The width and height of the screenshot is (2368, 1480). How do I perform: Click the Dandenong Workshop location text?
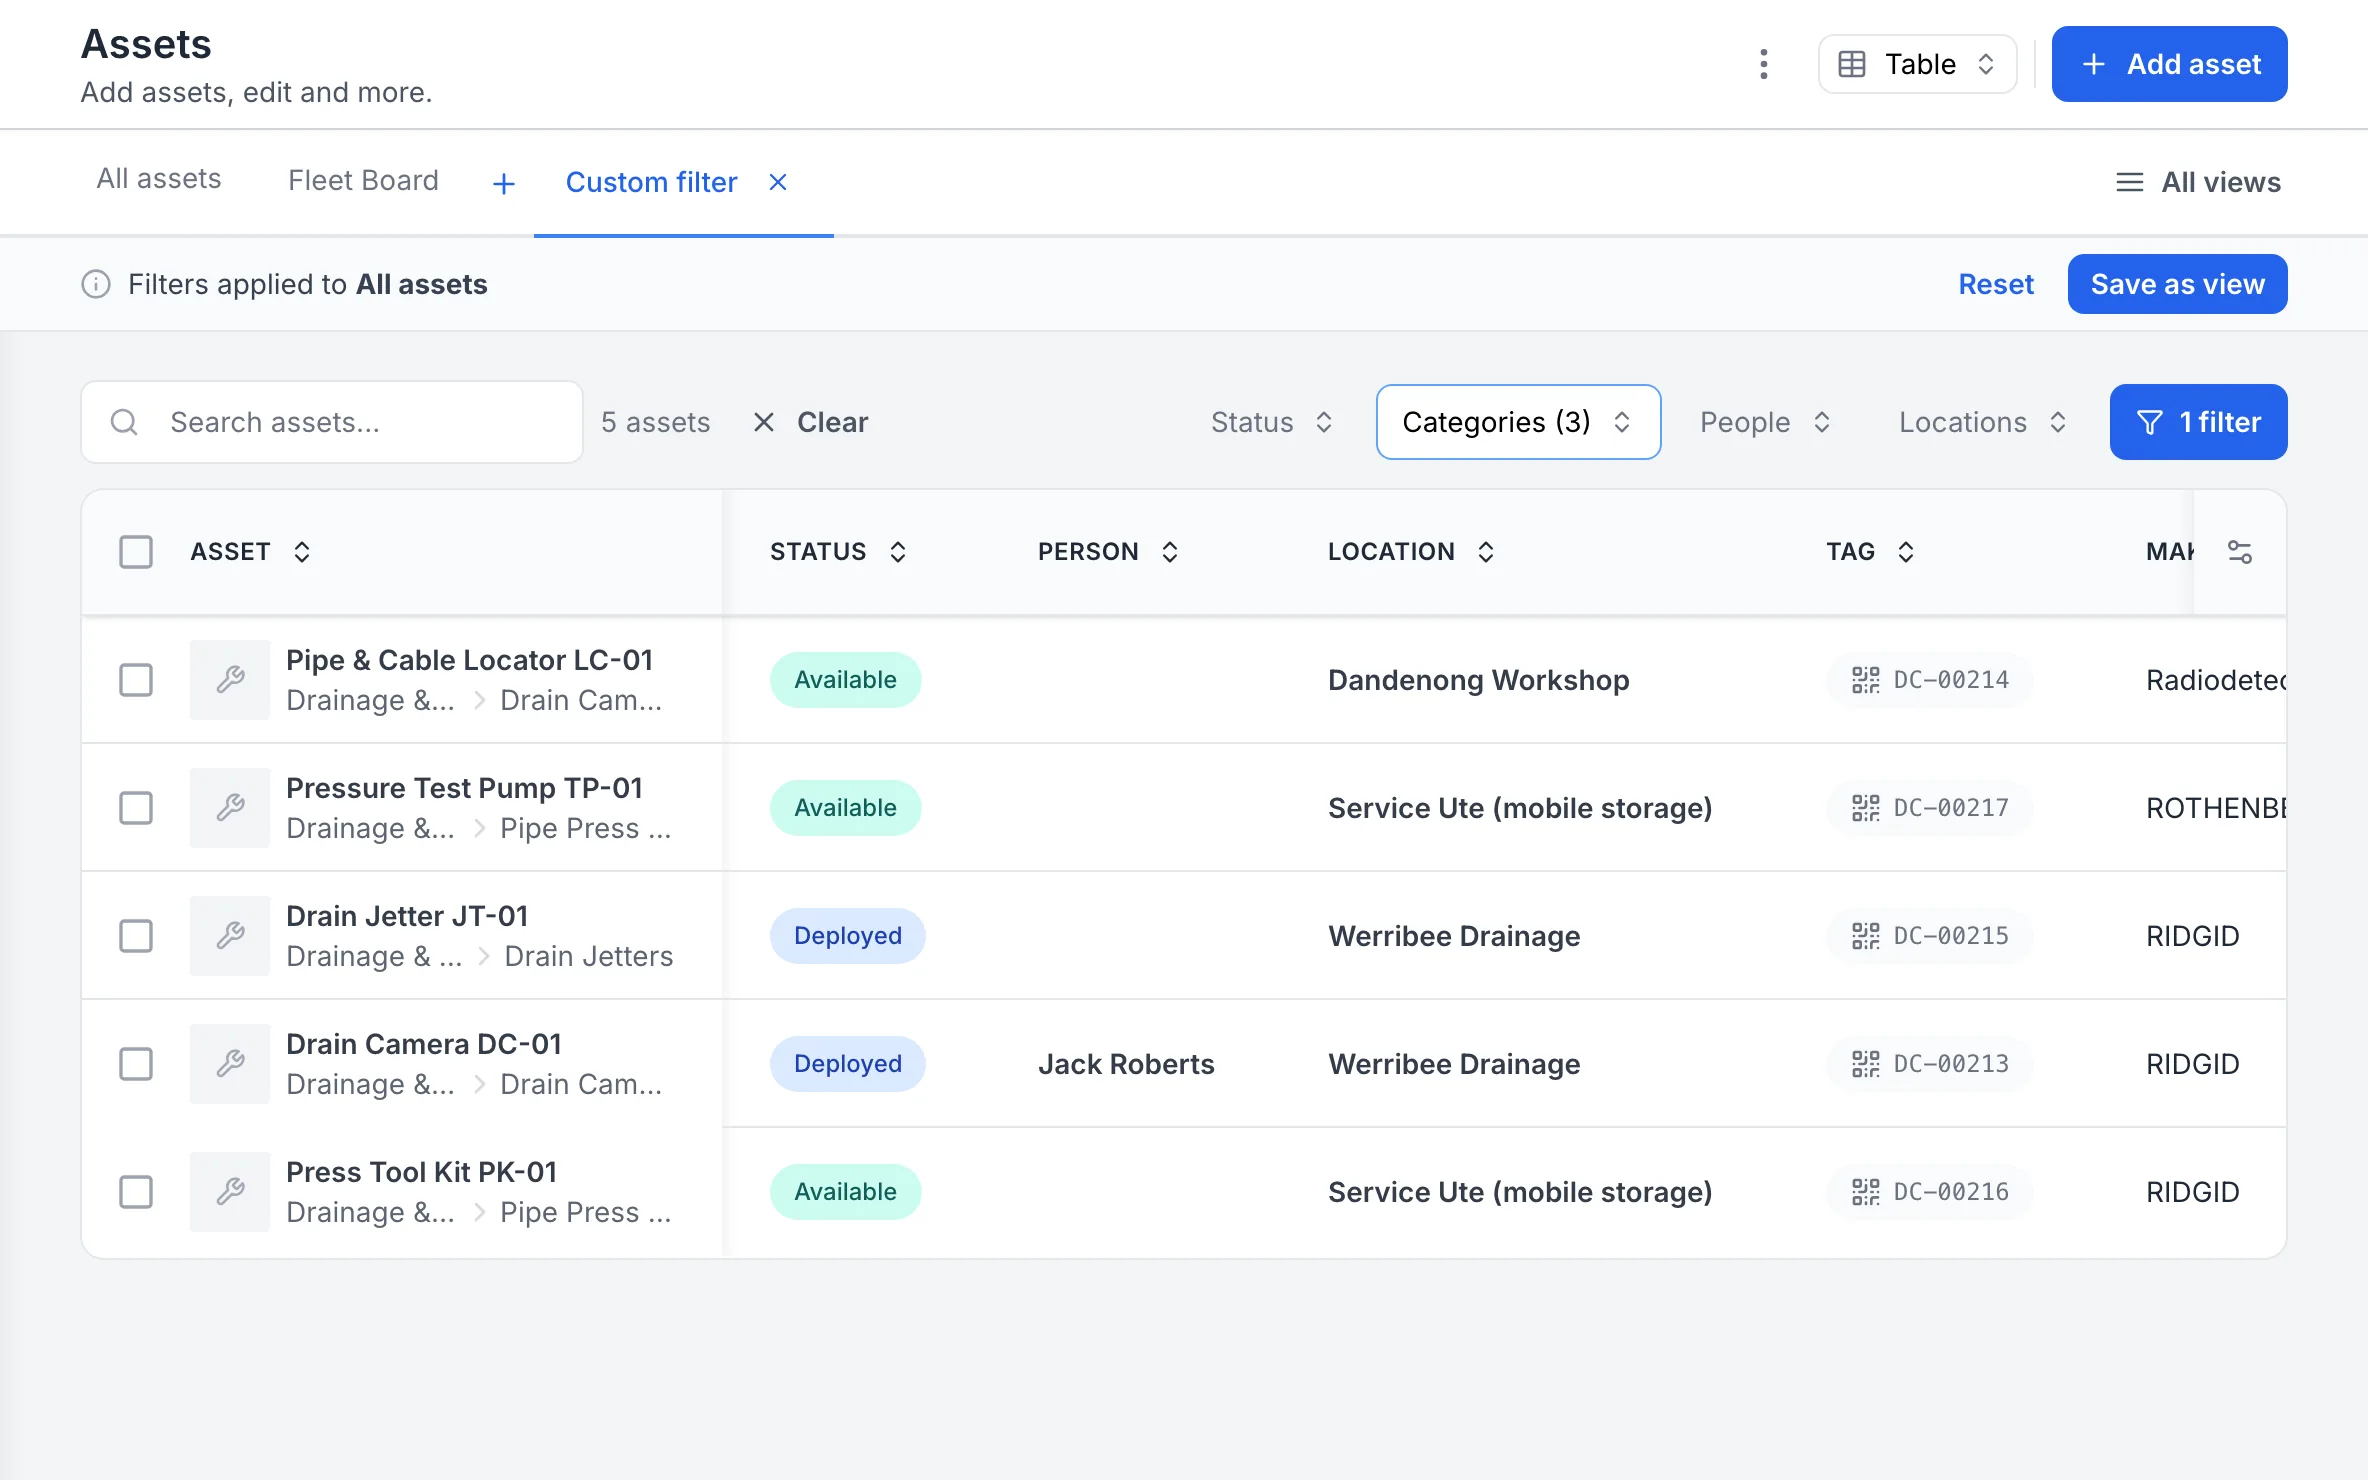click(1478, 680)
